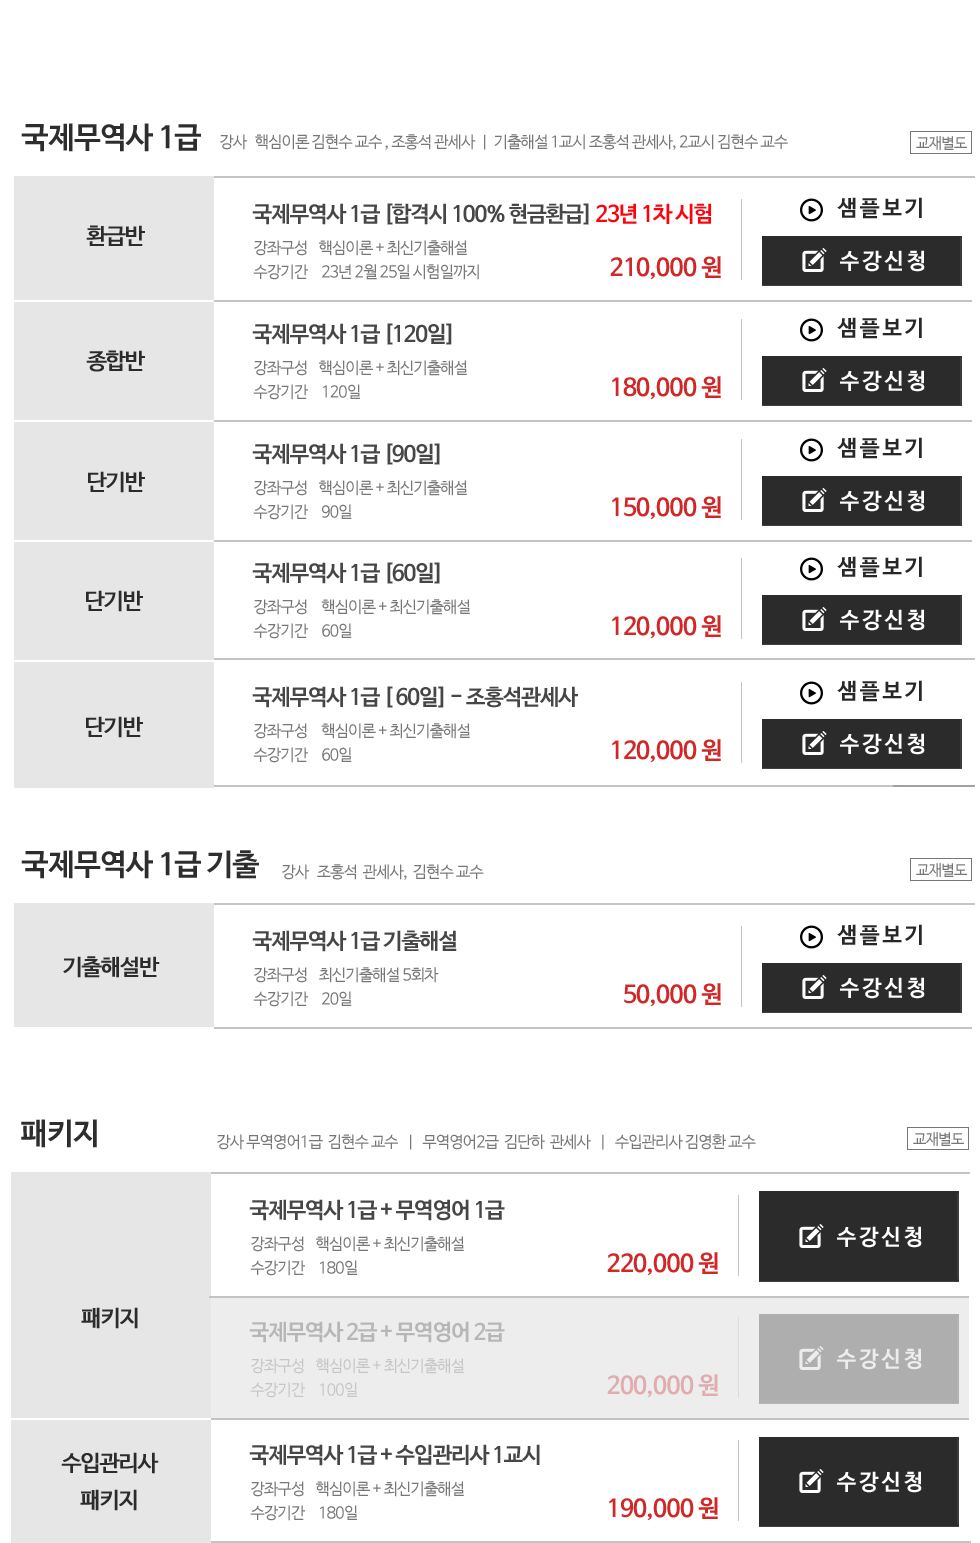This screenshot has height=1543, width=980.
Task: Click 교재별도 tag in 패키지 section
Action: point(938,1139)
